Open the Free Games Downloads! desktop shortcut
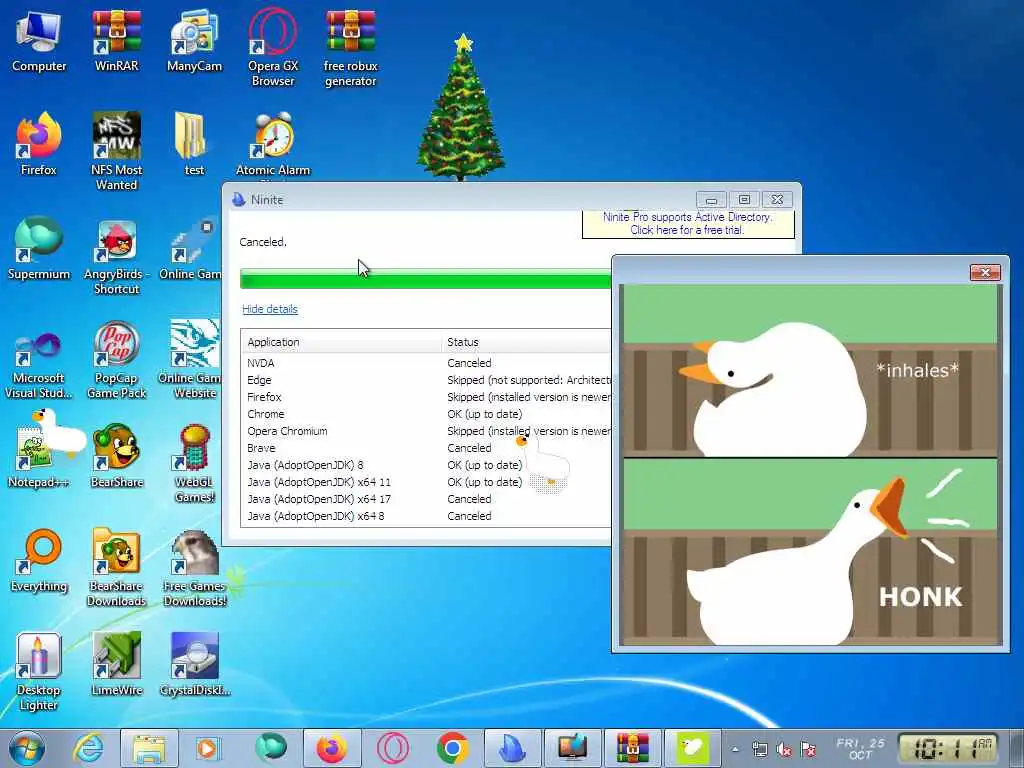The height and width of the screenshot is (768, 1024). pos(195,567)
